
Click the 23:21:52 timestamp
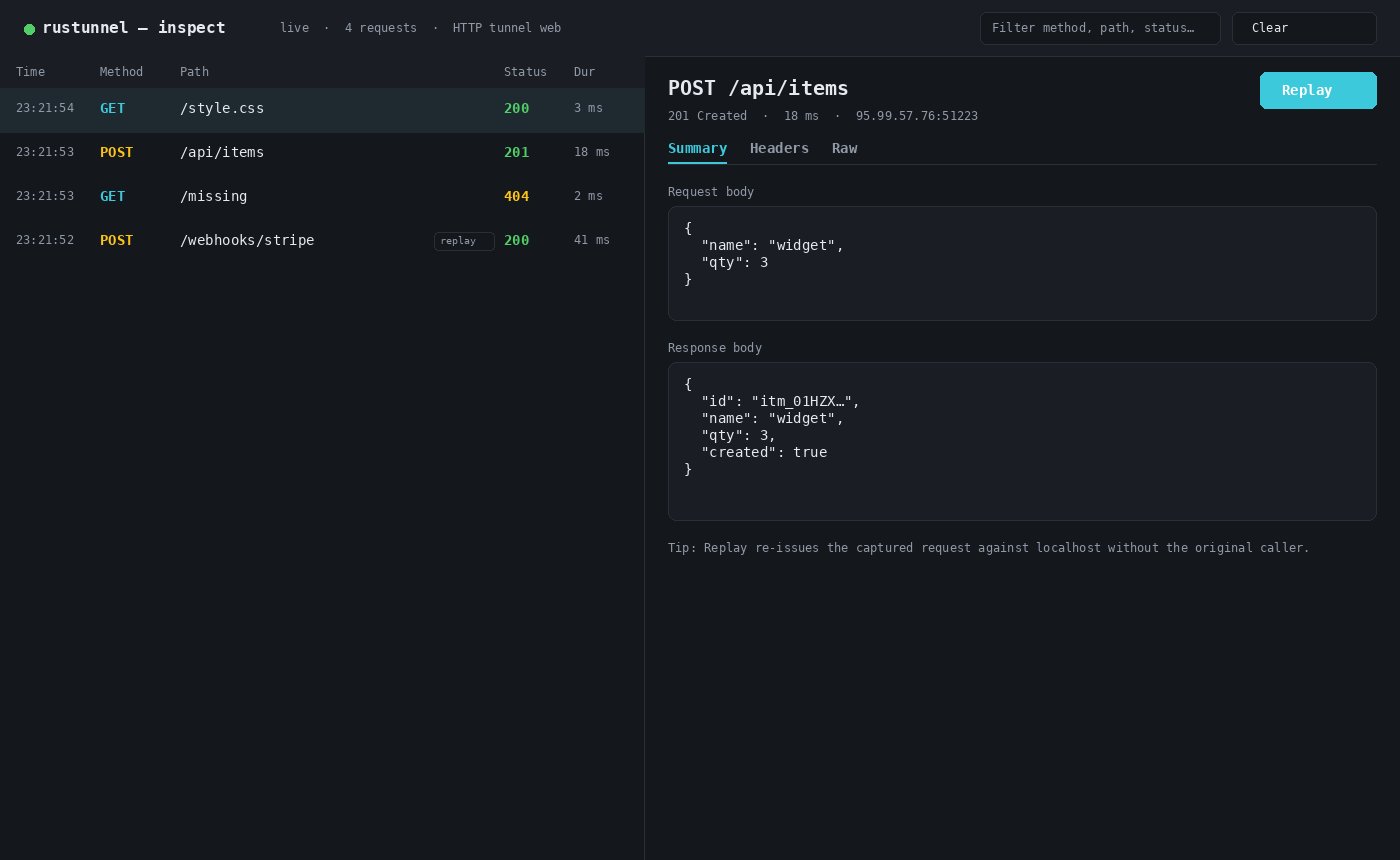click(45, 241)
